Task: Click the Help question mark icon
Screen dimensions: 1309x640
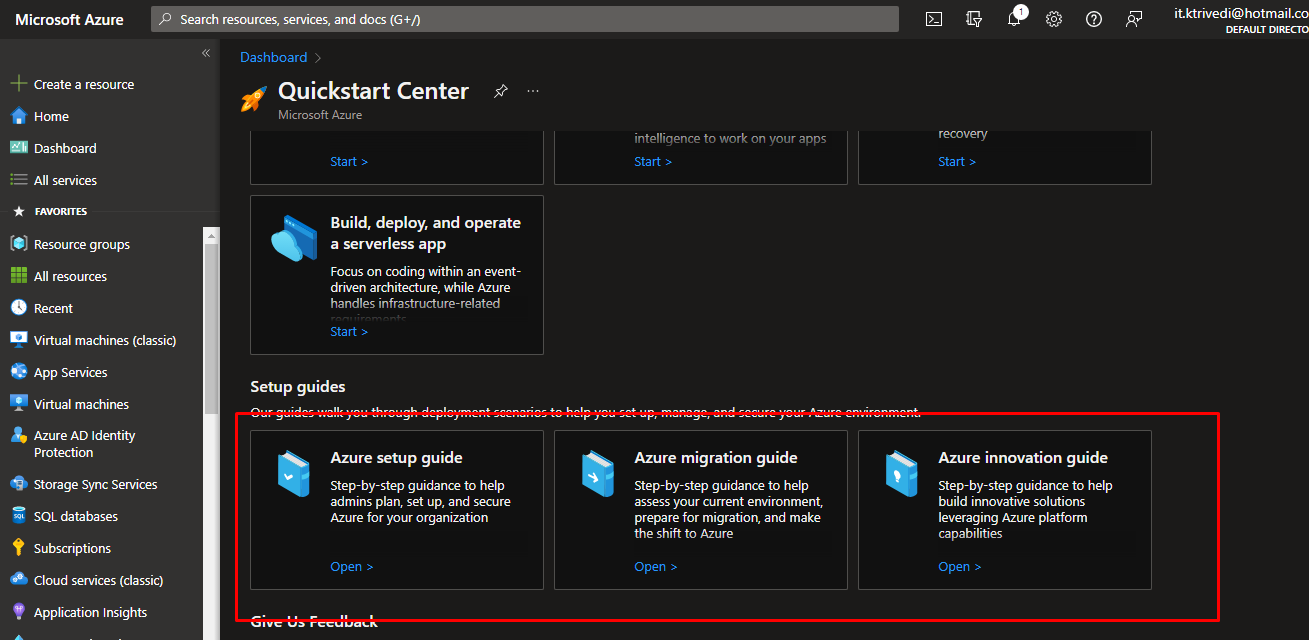Action: [x=1094, y=19]
